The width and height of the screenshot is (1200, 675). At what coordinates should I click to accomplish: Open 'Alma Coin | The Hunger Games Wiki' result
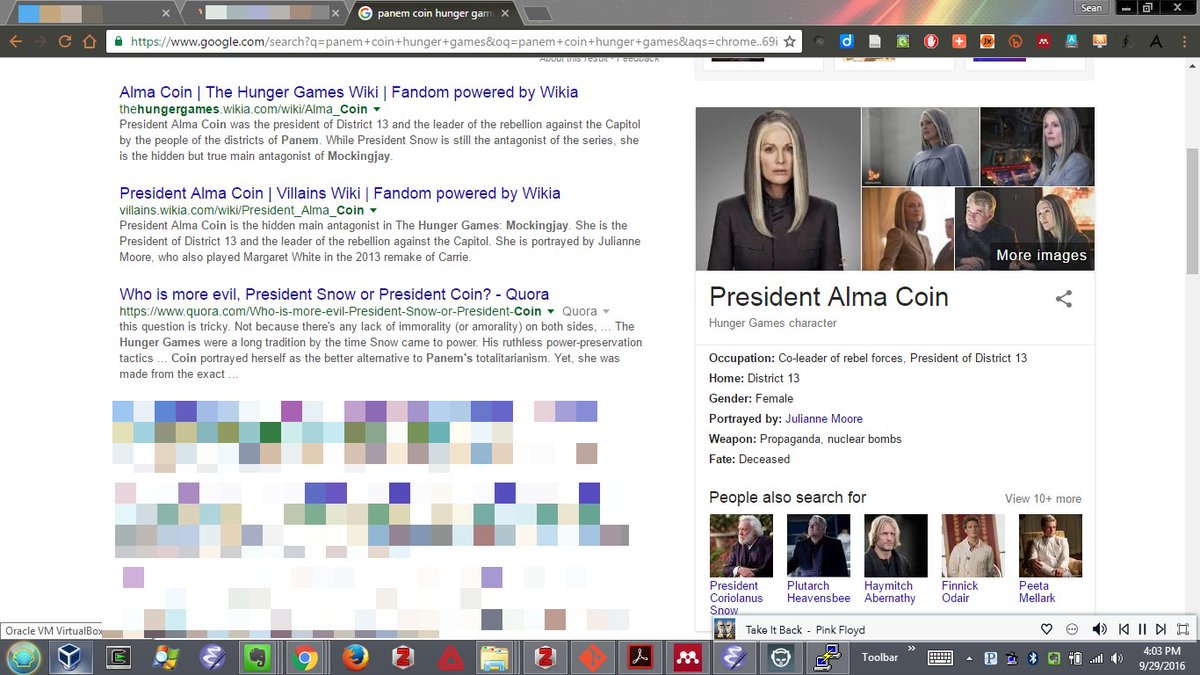tap(348, 92)
